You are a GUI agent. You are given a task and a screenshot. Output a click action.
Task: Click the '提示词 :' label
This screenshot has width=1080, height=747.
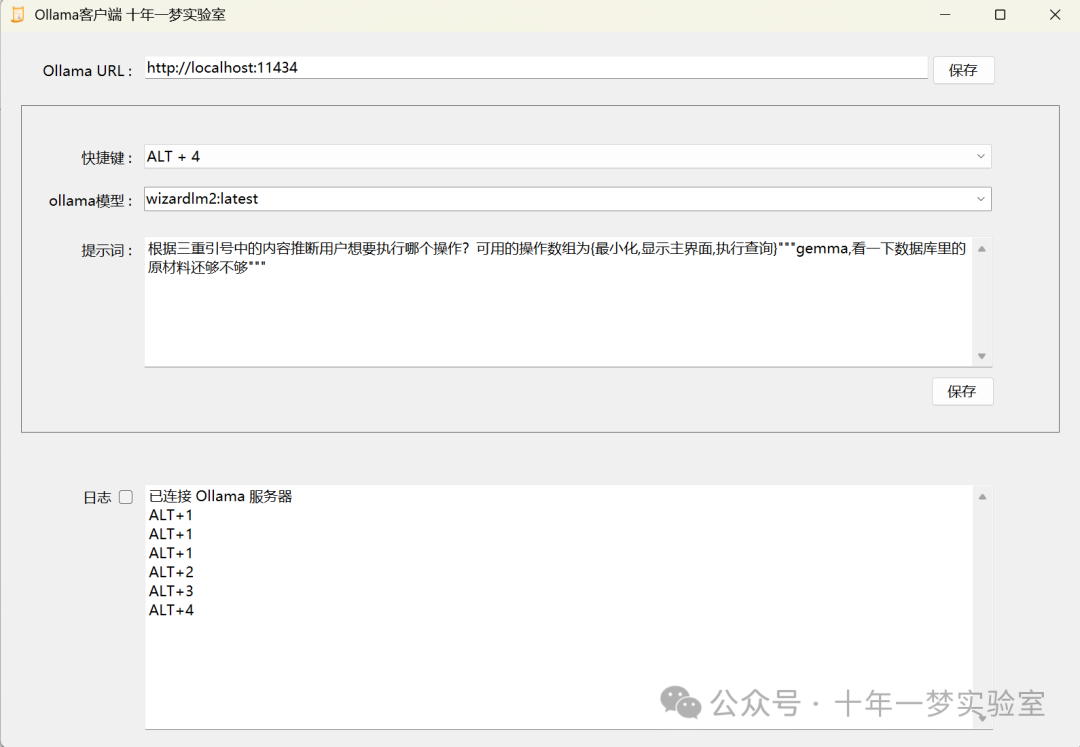click(107, 251)
